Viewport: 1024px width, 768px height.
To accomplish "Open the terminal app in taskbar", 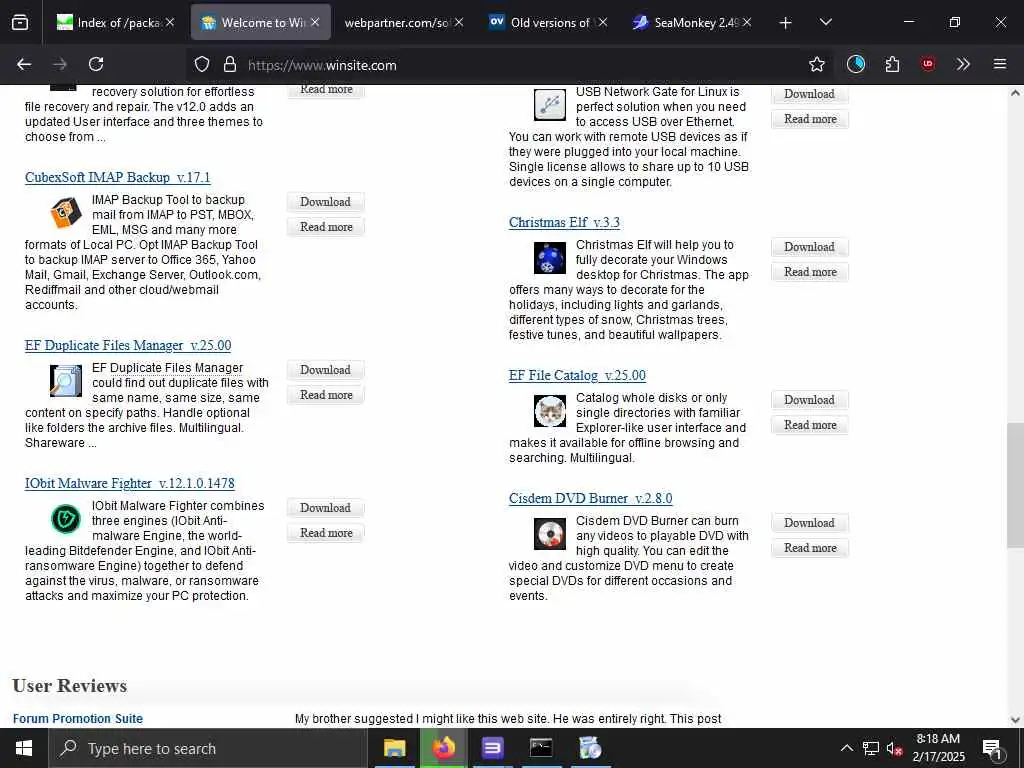I will click(541, 748).
